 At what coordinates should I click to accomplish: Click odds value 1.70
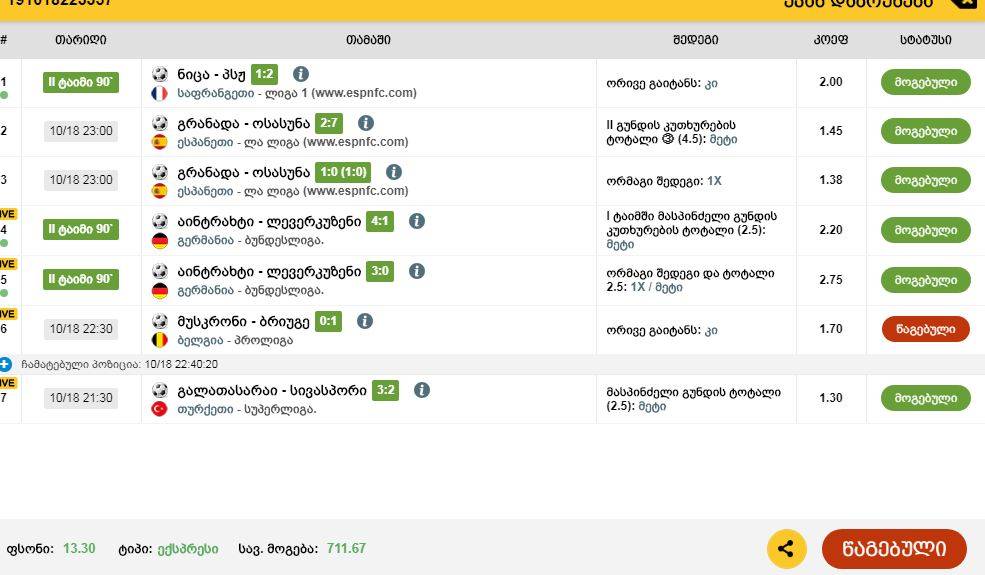tap(830, 329)
